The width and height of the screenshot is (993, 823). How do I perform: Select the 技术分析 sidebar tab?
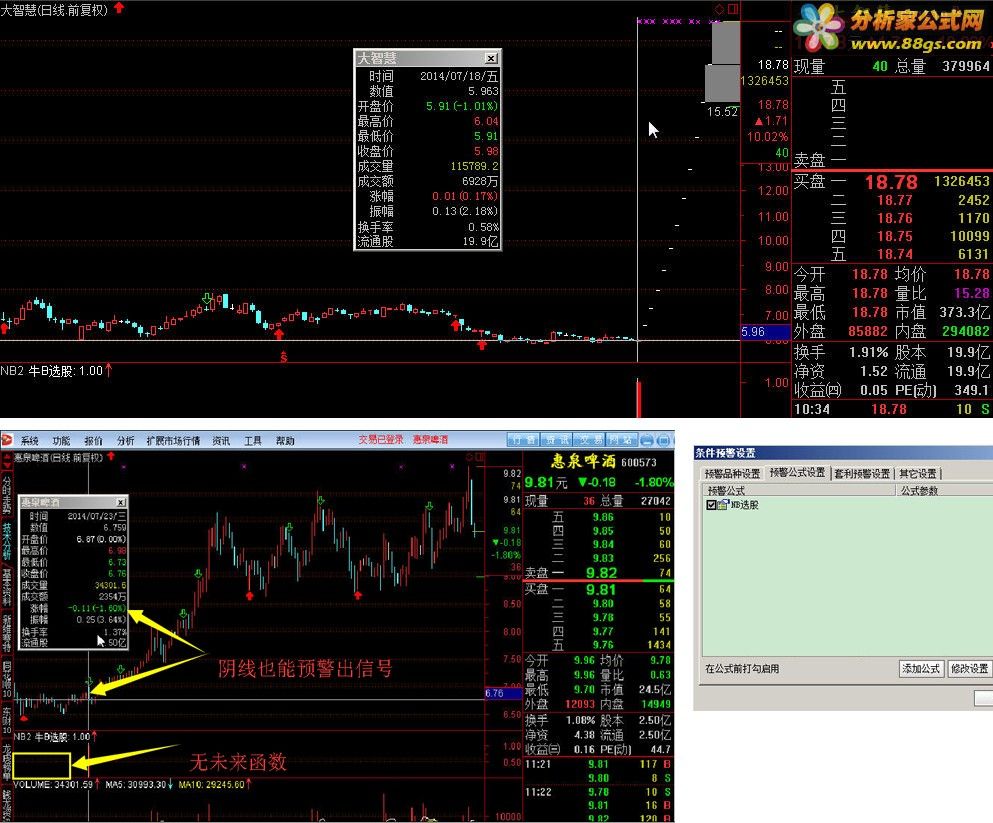[6, 541]
